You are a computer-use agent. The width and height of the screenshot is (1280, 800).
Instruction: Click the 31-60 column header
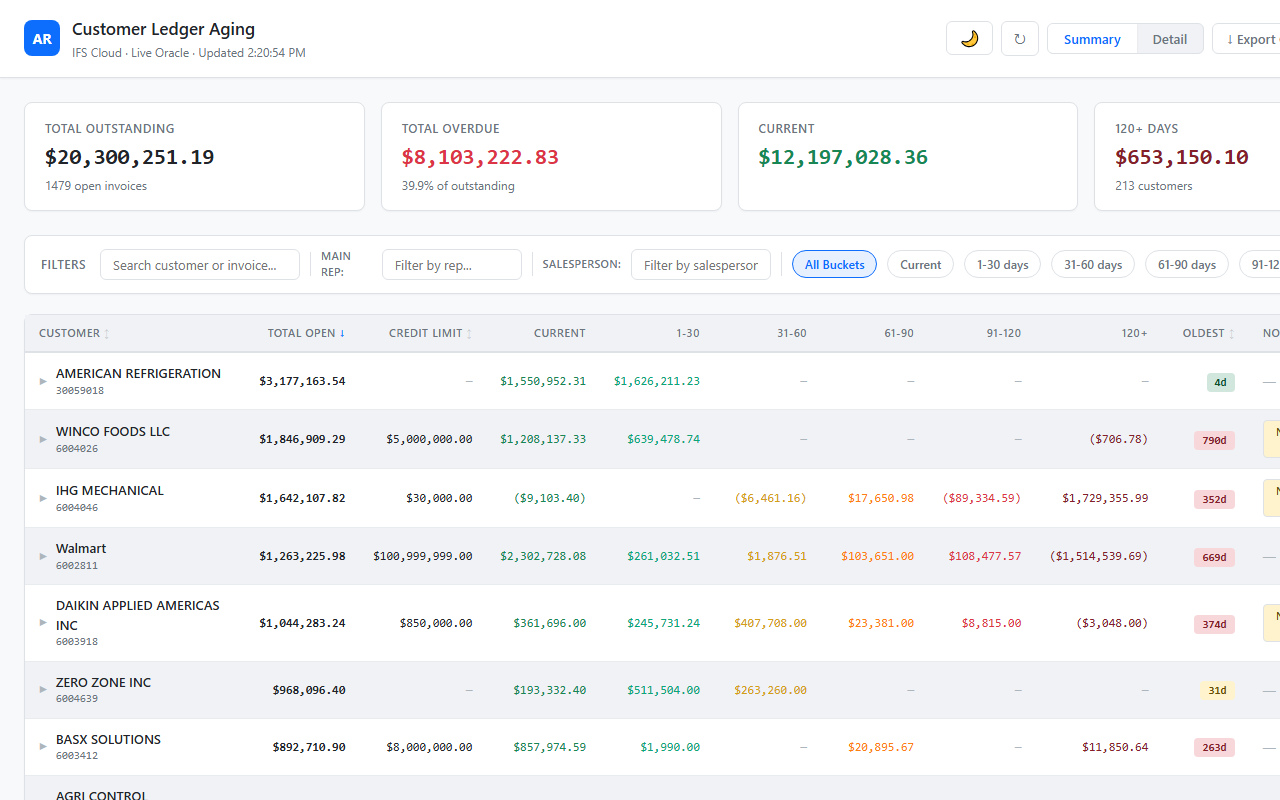(792, 333)
